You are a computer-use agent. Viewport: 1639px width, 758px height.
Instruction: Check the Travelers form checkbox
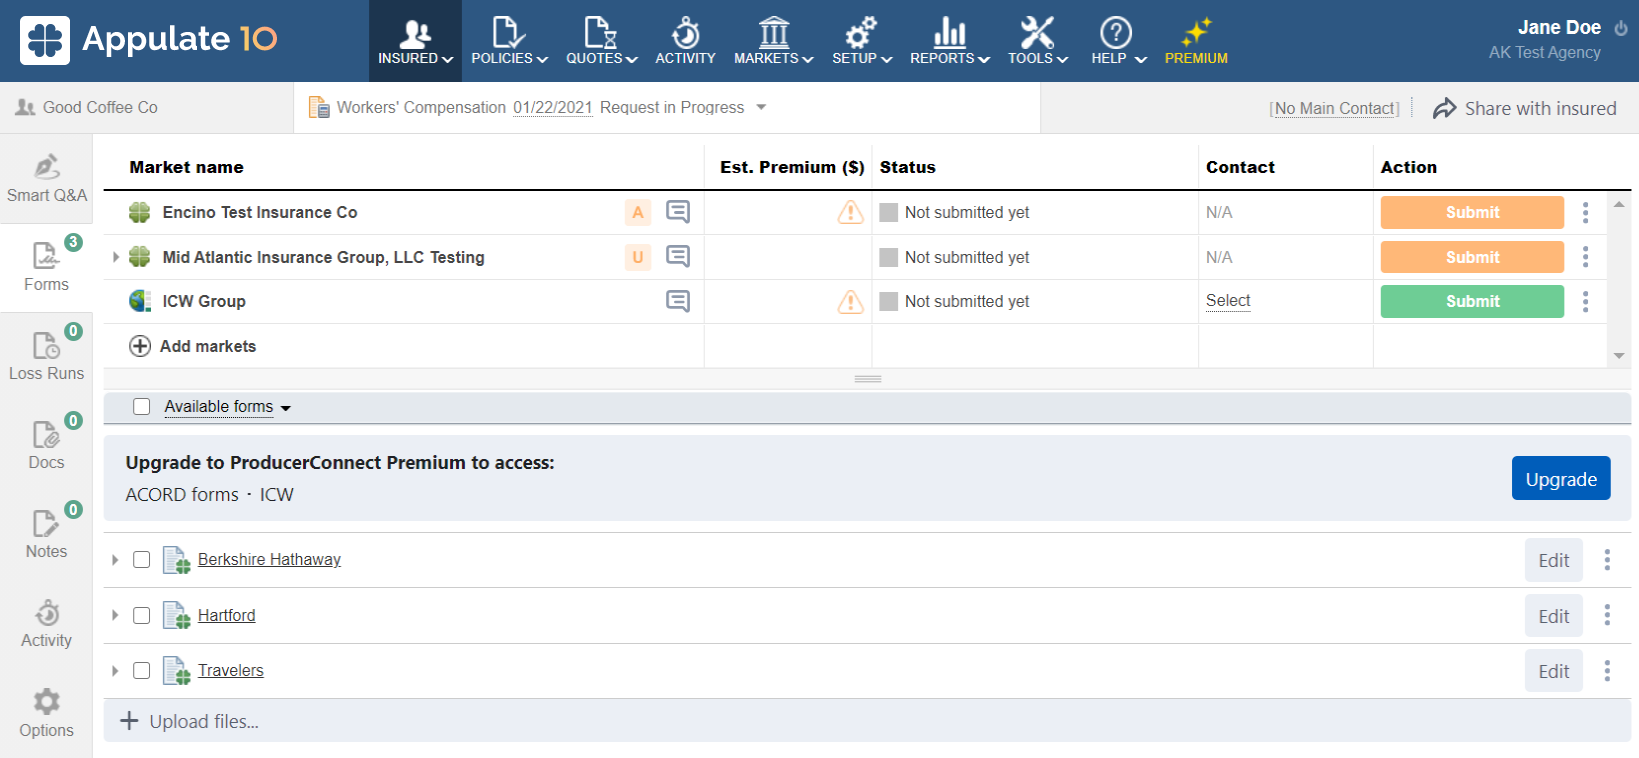[x=142, y=671]
